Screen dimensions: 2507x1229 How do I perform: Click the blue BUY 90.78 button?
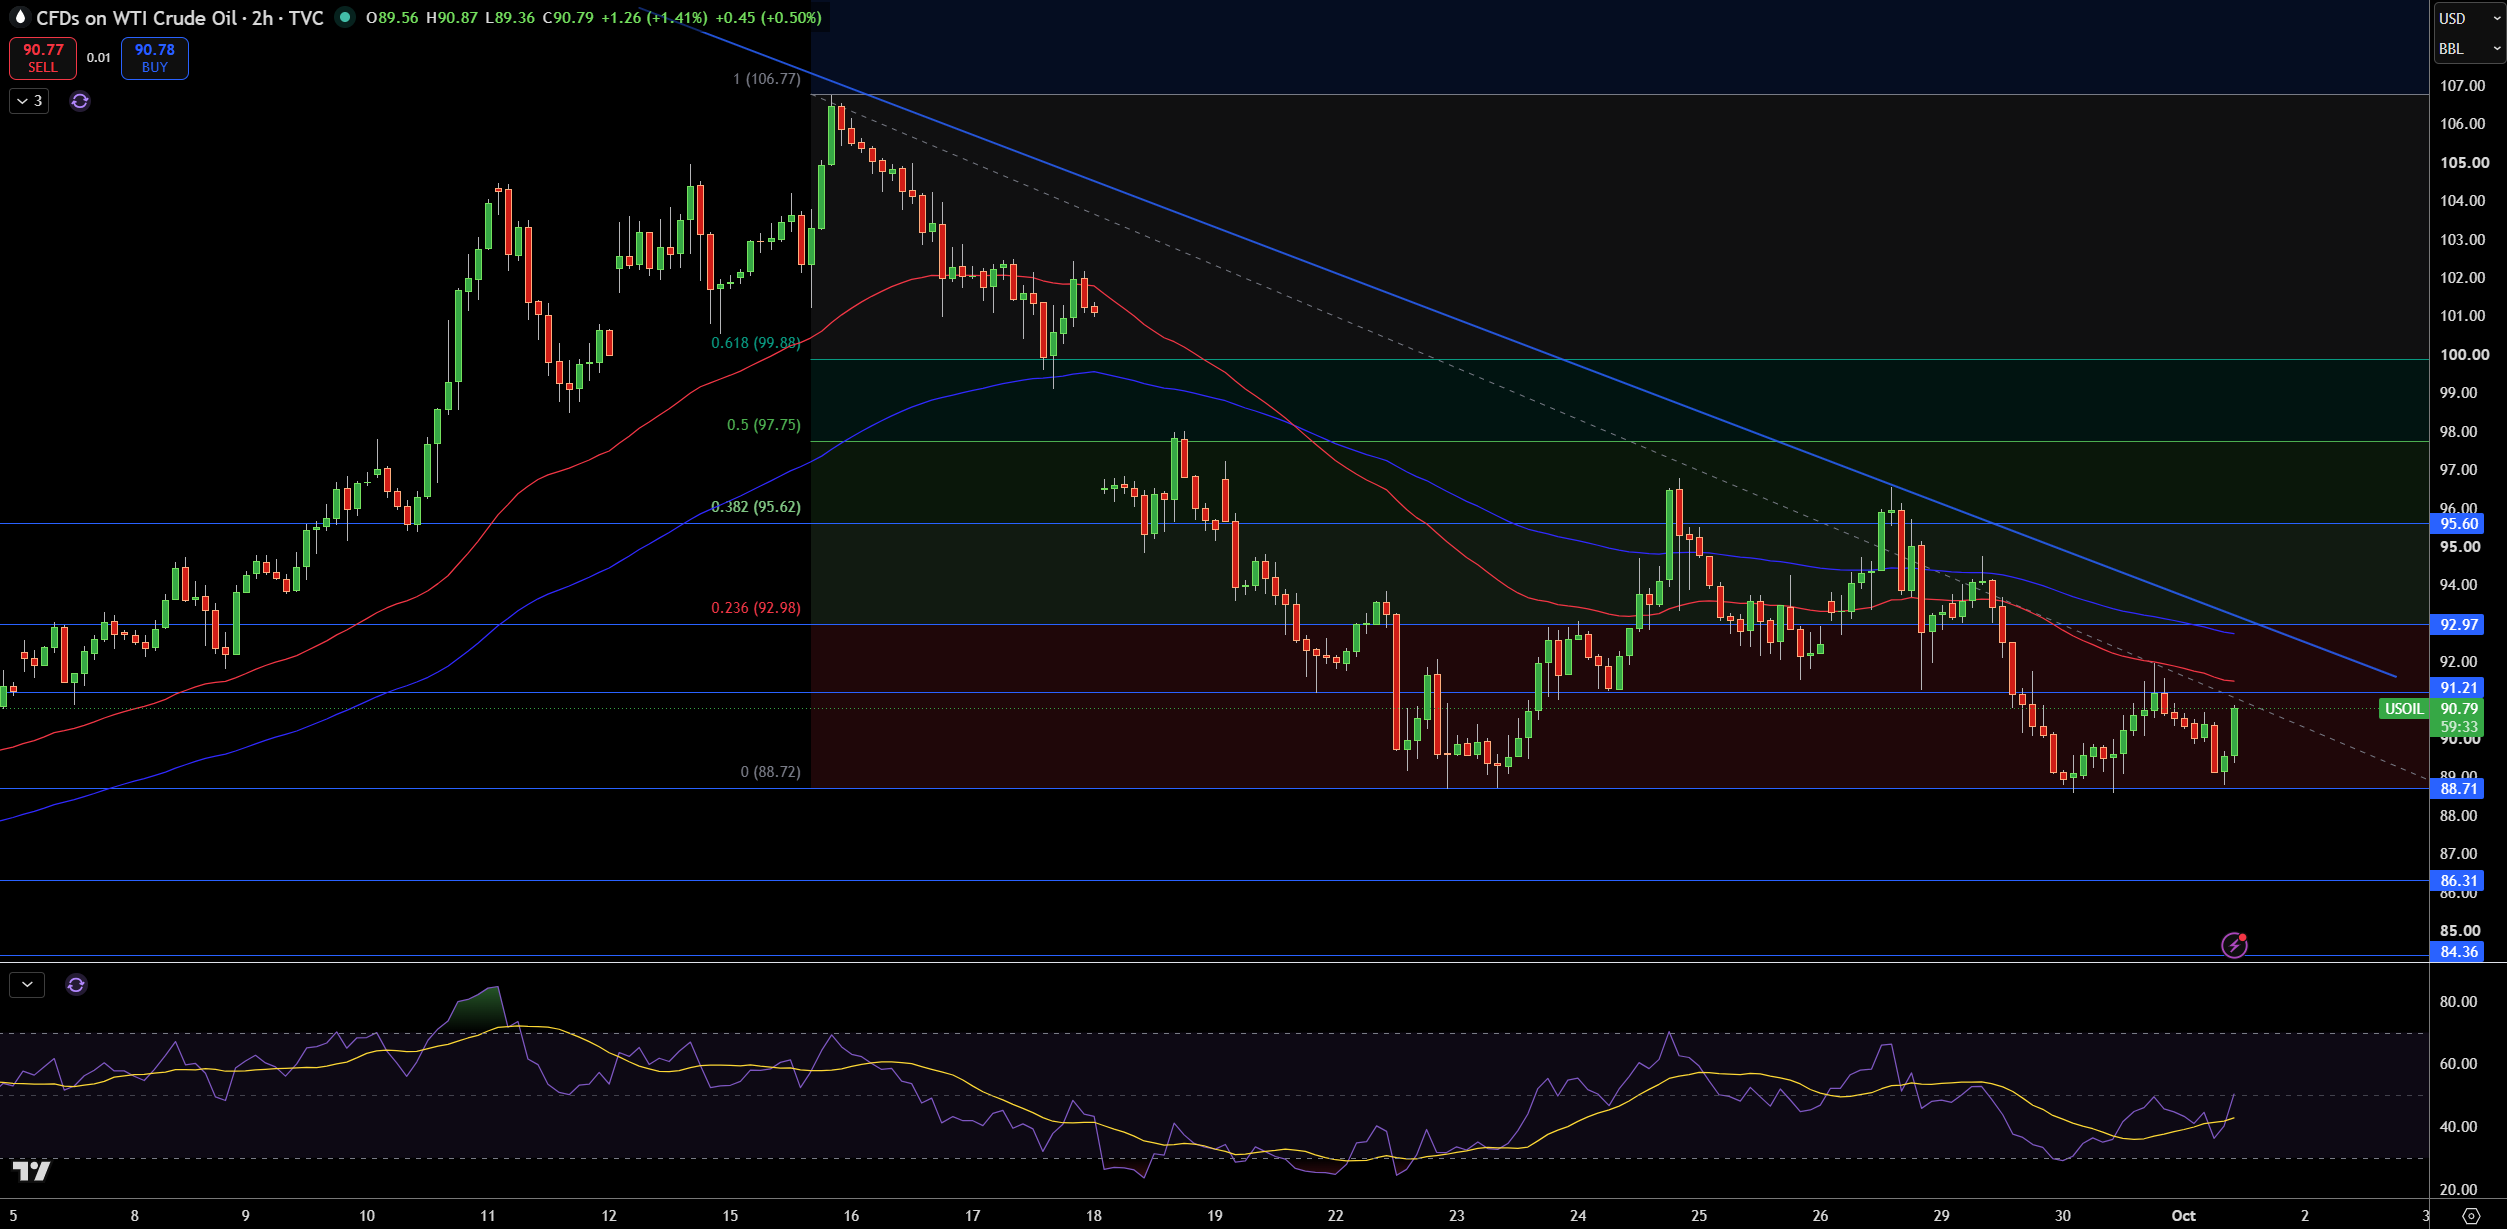(155, 58)
